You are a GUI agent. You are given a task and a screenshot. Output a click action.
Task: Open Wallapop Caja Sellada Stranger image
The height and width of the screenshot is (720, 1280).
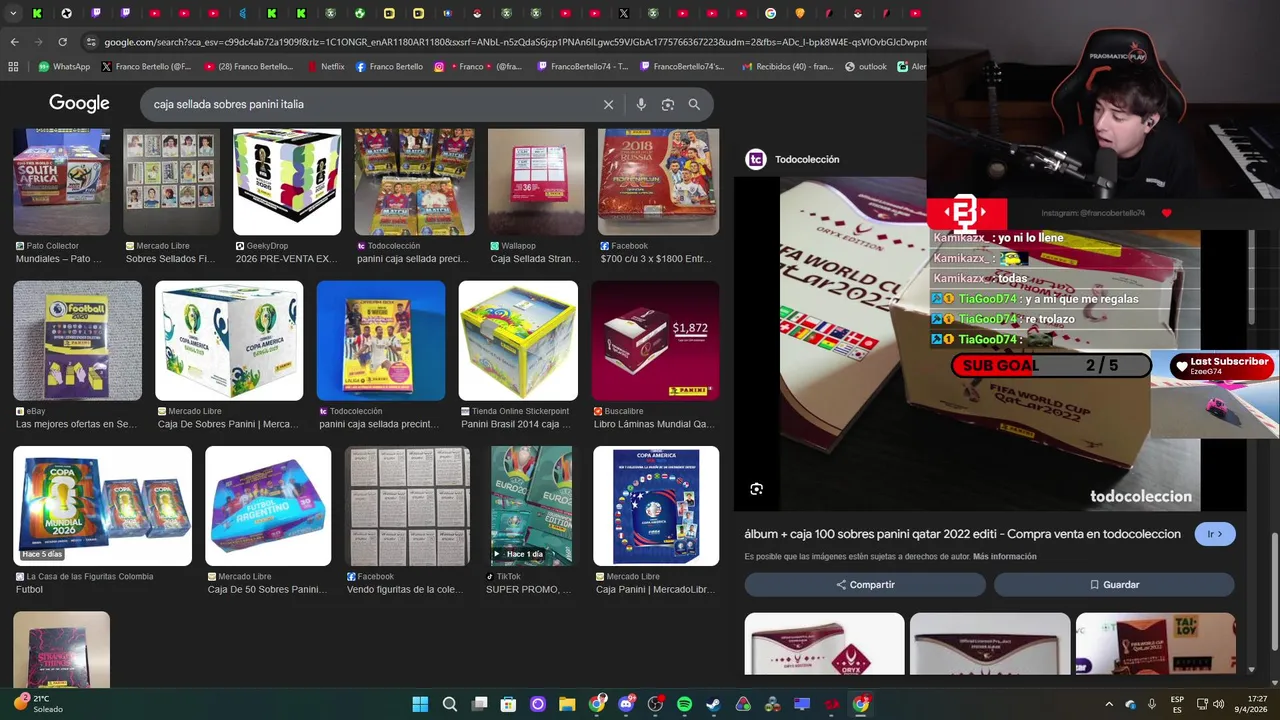point(536,182)
